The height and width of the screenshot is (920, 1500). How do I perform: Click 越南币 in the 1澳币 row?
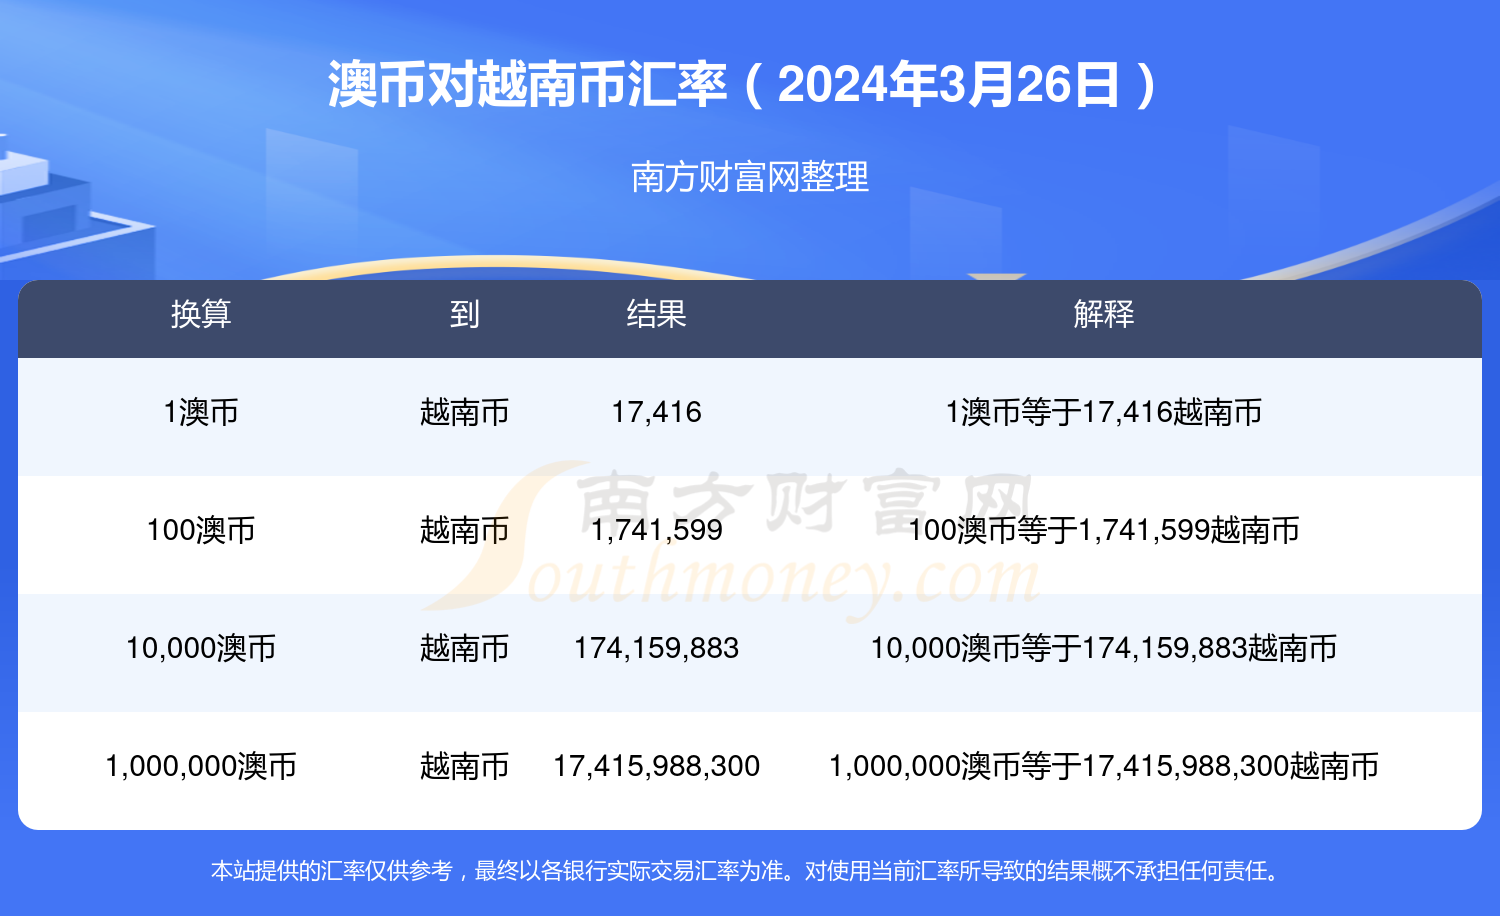pyautogui.click(x=464, y=412)
